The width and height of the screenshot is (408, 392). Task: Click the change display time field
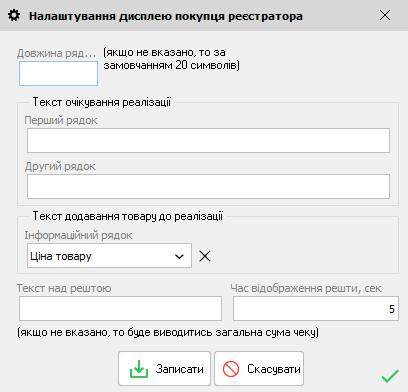click(x=316, y=309)
